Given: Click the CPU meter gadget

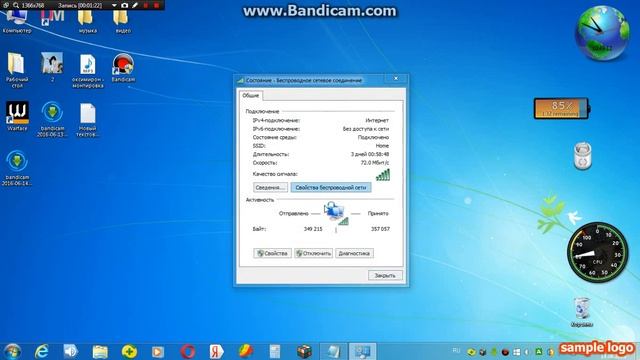Looking at the screenshot, I should click(598, 252).
